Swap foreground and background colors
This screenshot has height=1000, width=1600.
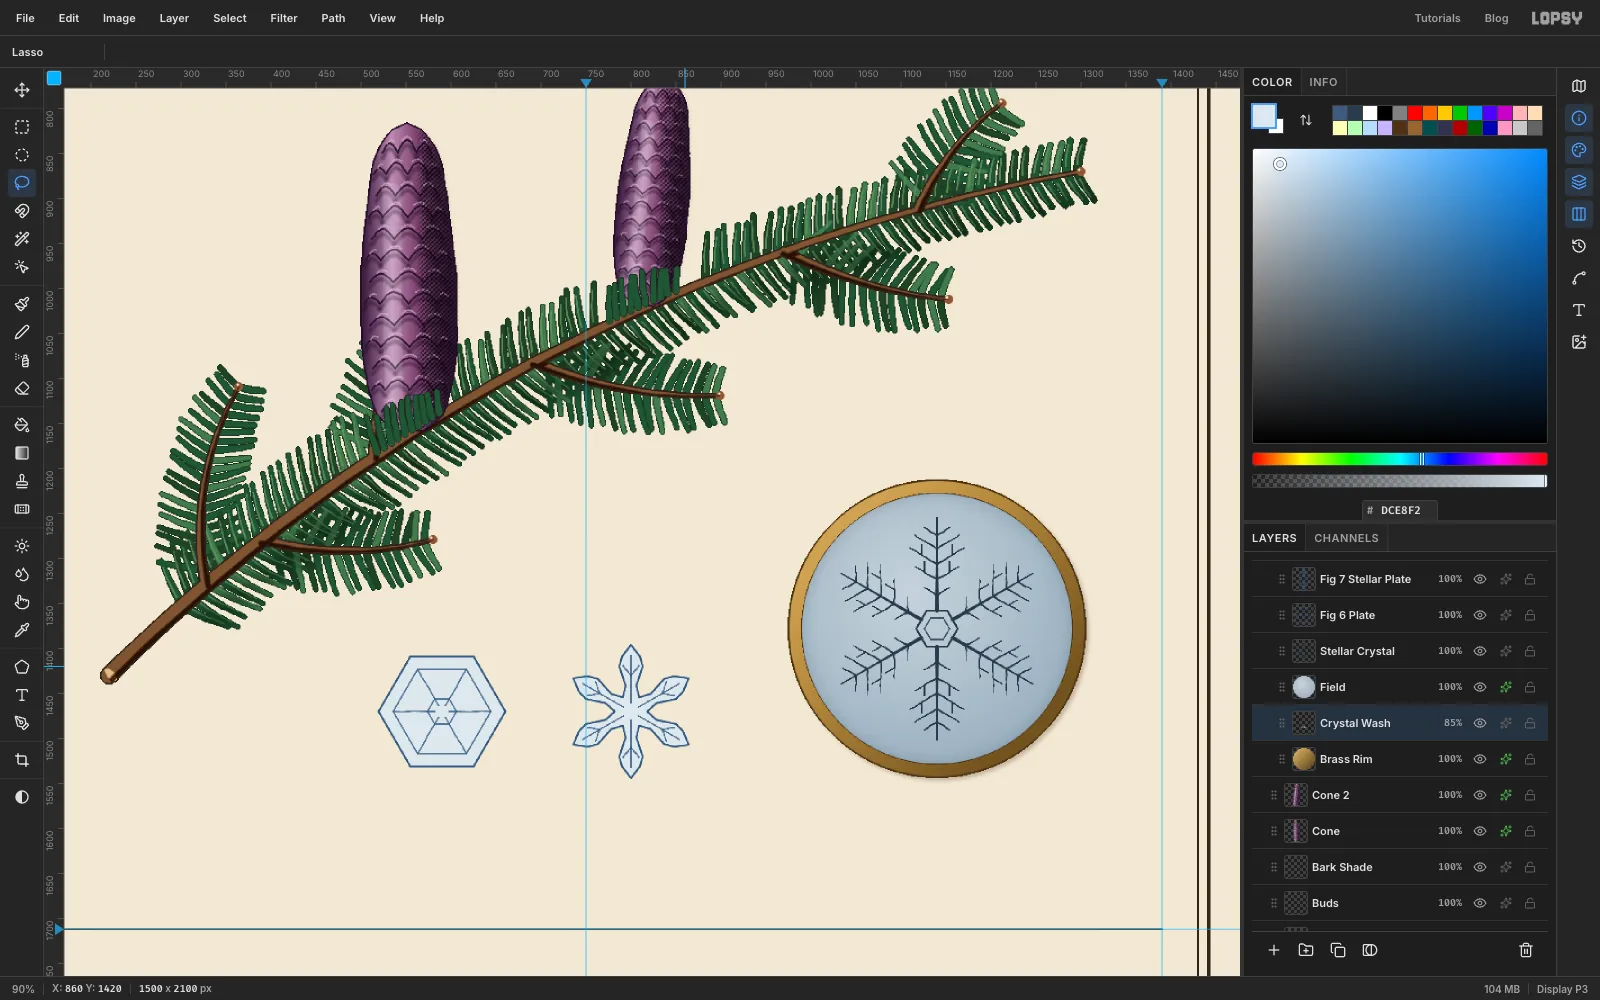(x=1306, y=120)
